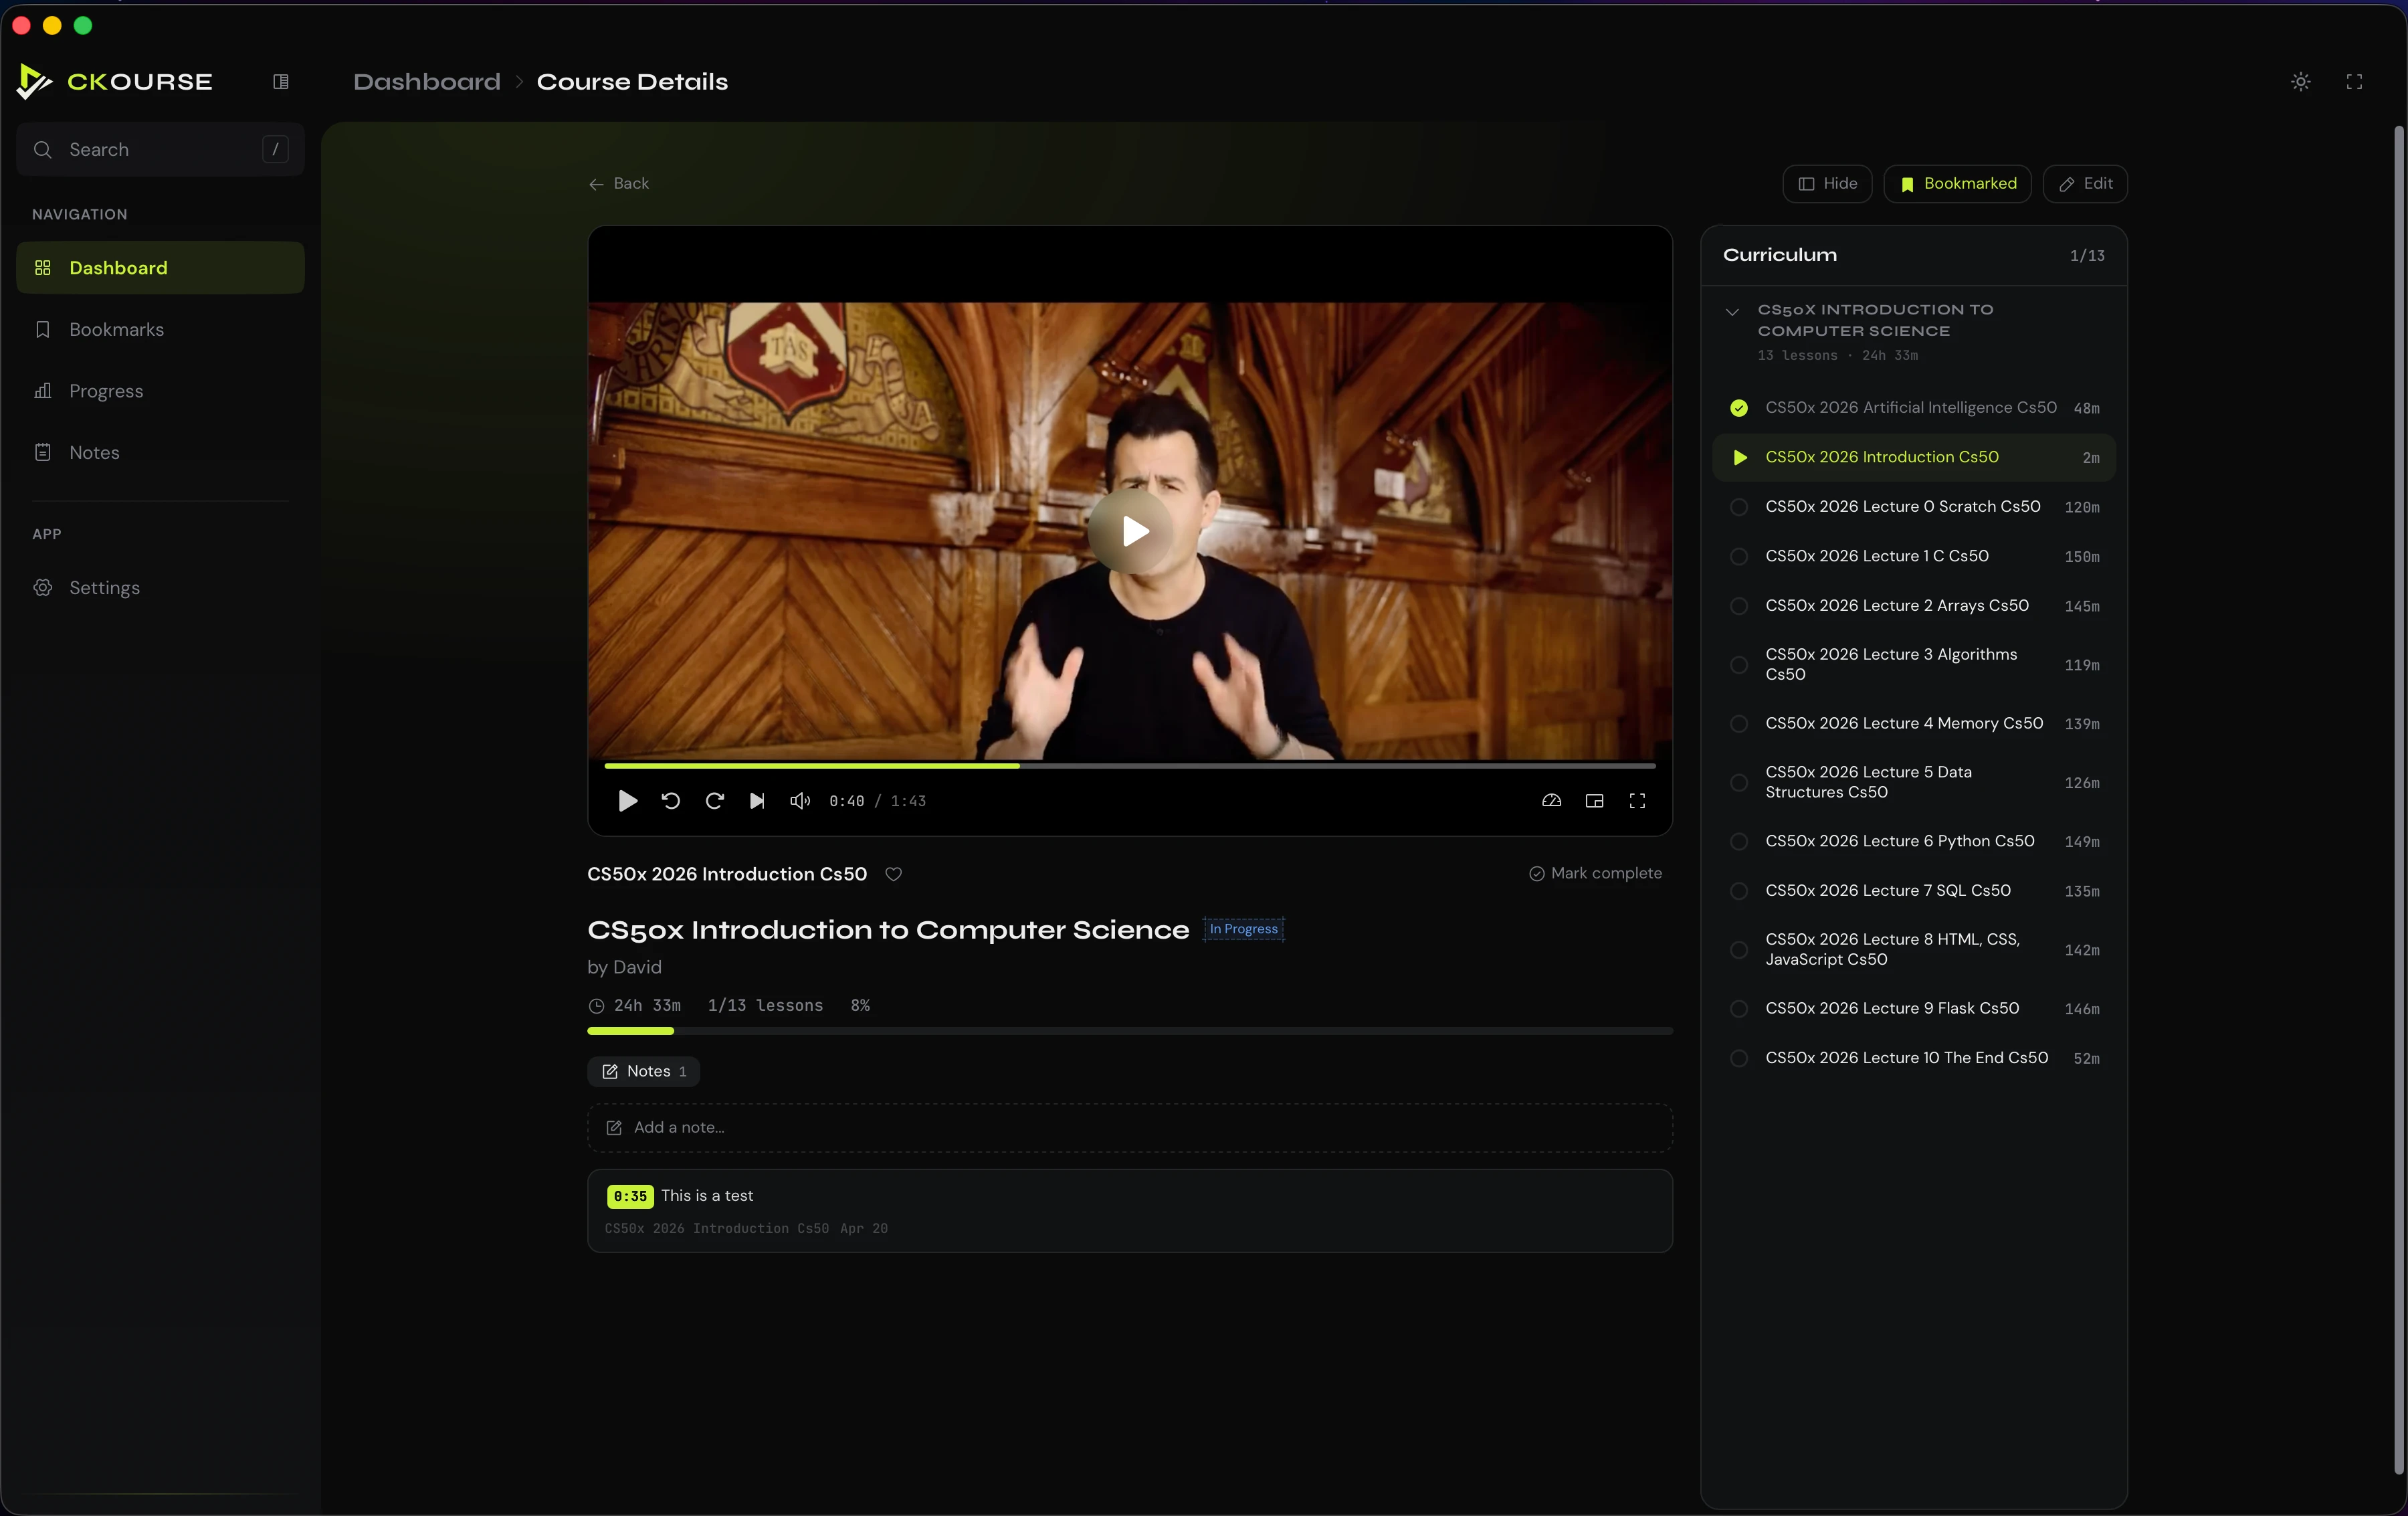Hide the curriculum panel
The width and height of the screenshot is (2408, 1516).
[1827, 184]
